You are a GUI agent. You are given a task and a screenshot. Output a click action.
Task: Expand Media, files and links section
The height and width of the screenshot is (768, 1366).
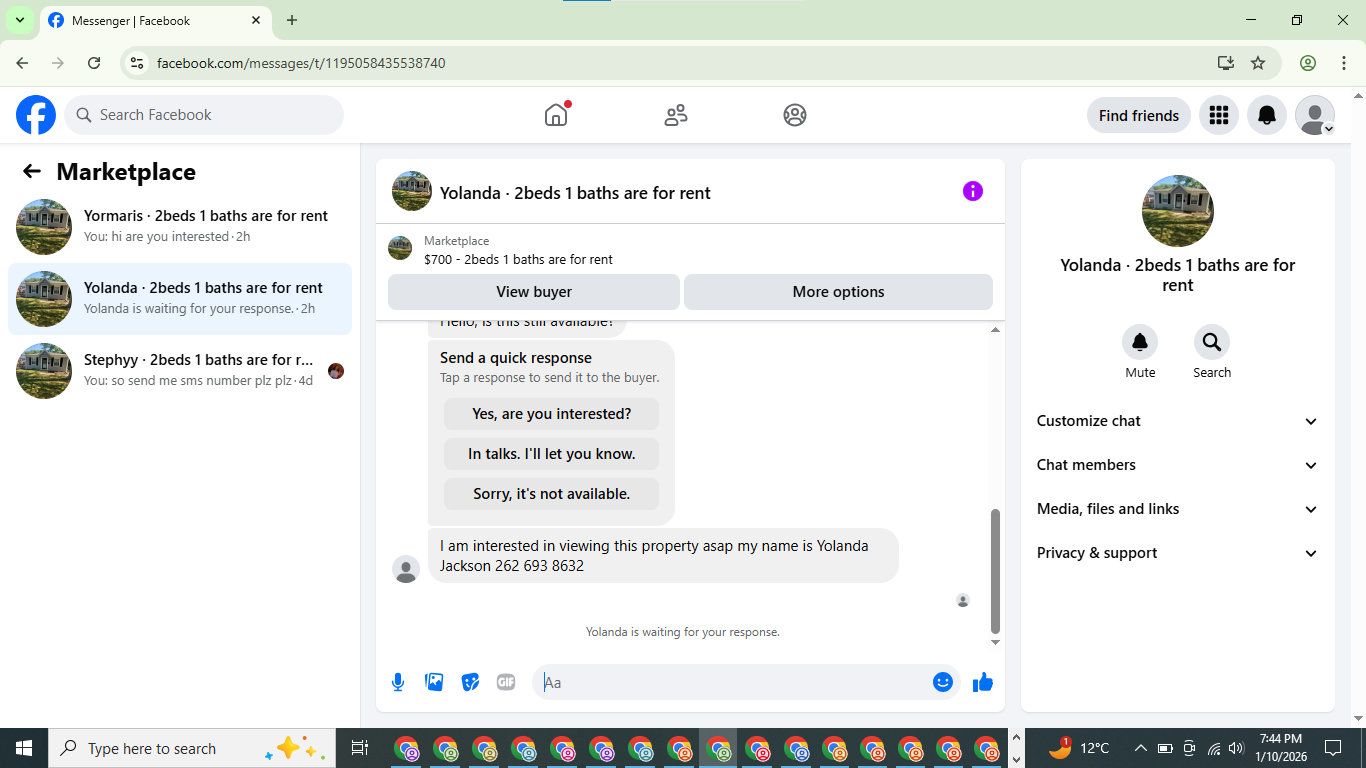[x=1178, y=509]
